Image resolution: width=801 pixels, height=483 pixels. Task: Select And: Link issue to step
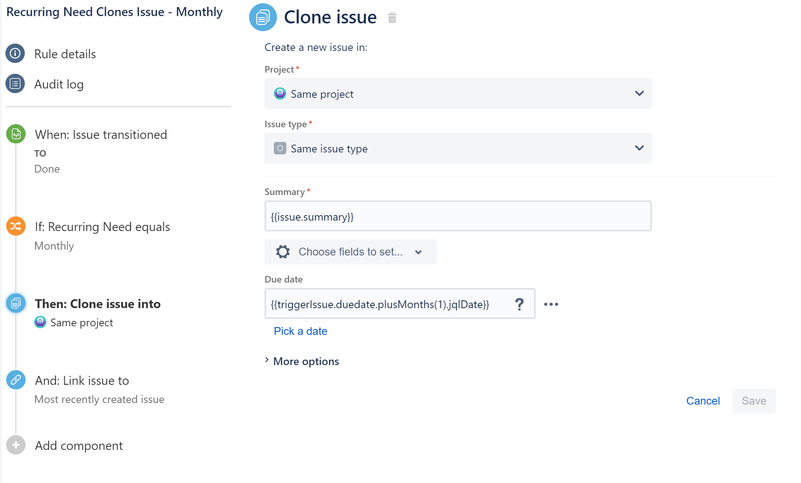(x=82, y=380)
